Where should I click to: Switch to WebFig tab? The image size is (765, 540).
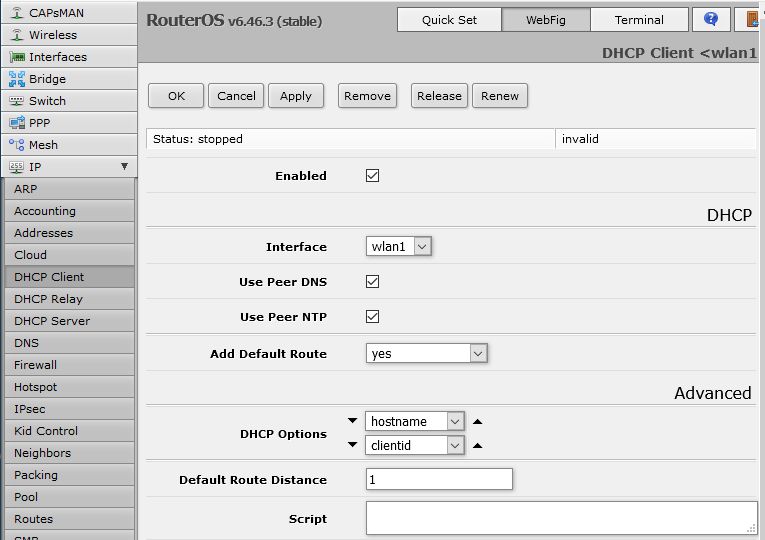tap(545, 20)
